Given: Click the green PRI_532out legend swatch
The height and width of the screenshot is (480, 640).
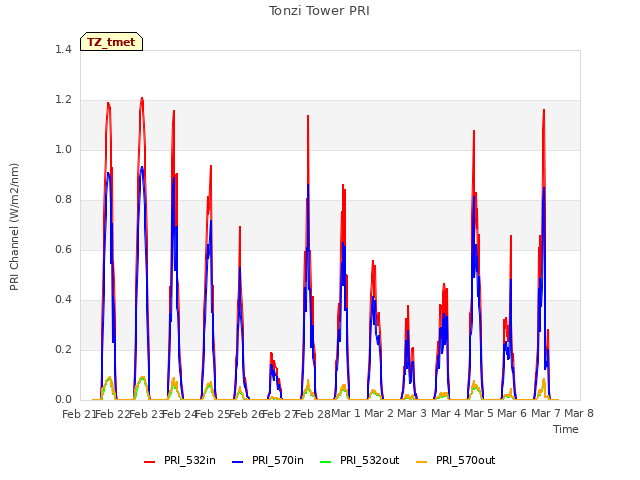Looking at the screenshot, I should coord(325,462).
